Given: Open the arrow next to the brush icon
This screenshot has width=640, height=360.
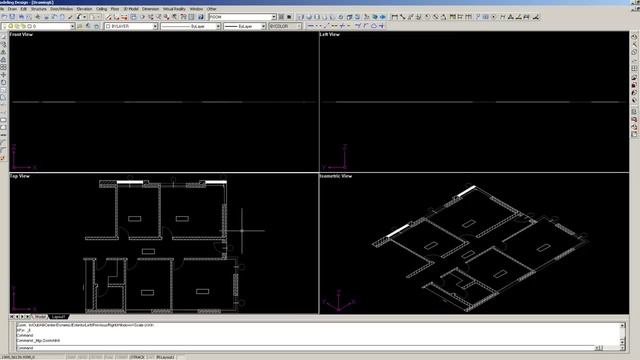Looking at the screenshot, I should point(84,17).
